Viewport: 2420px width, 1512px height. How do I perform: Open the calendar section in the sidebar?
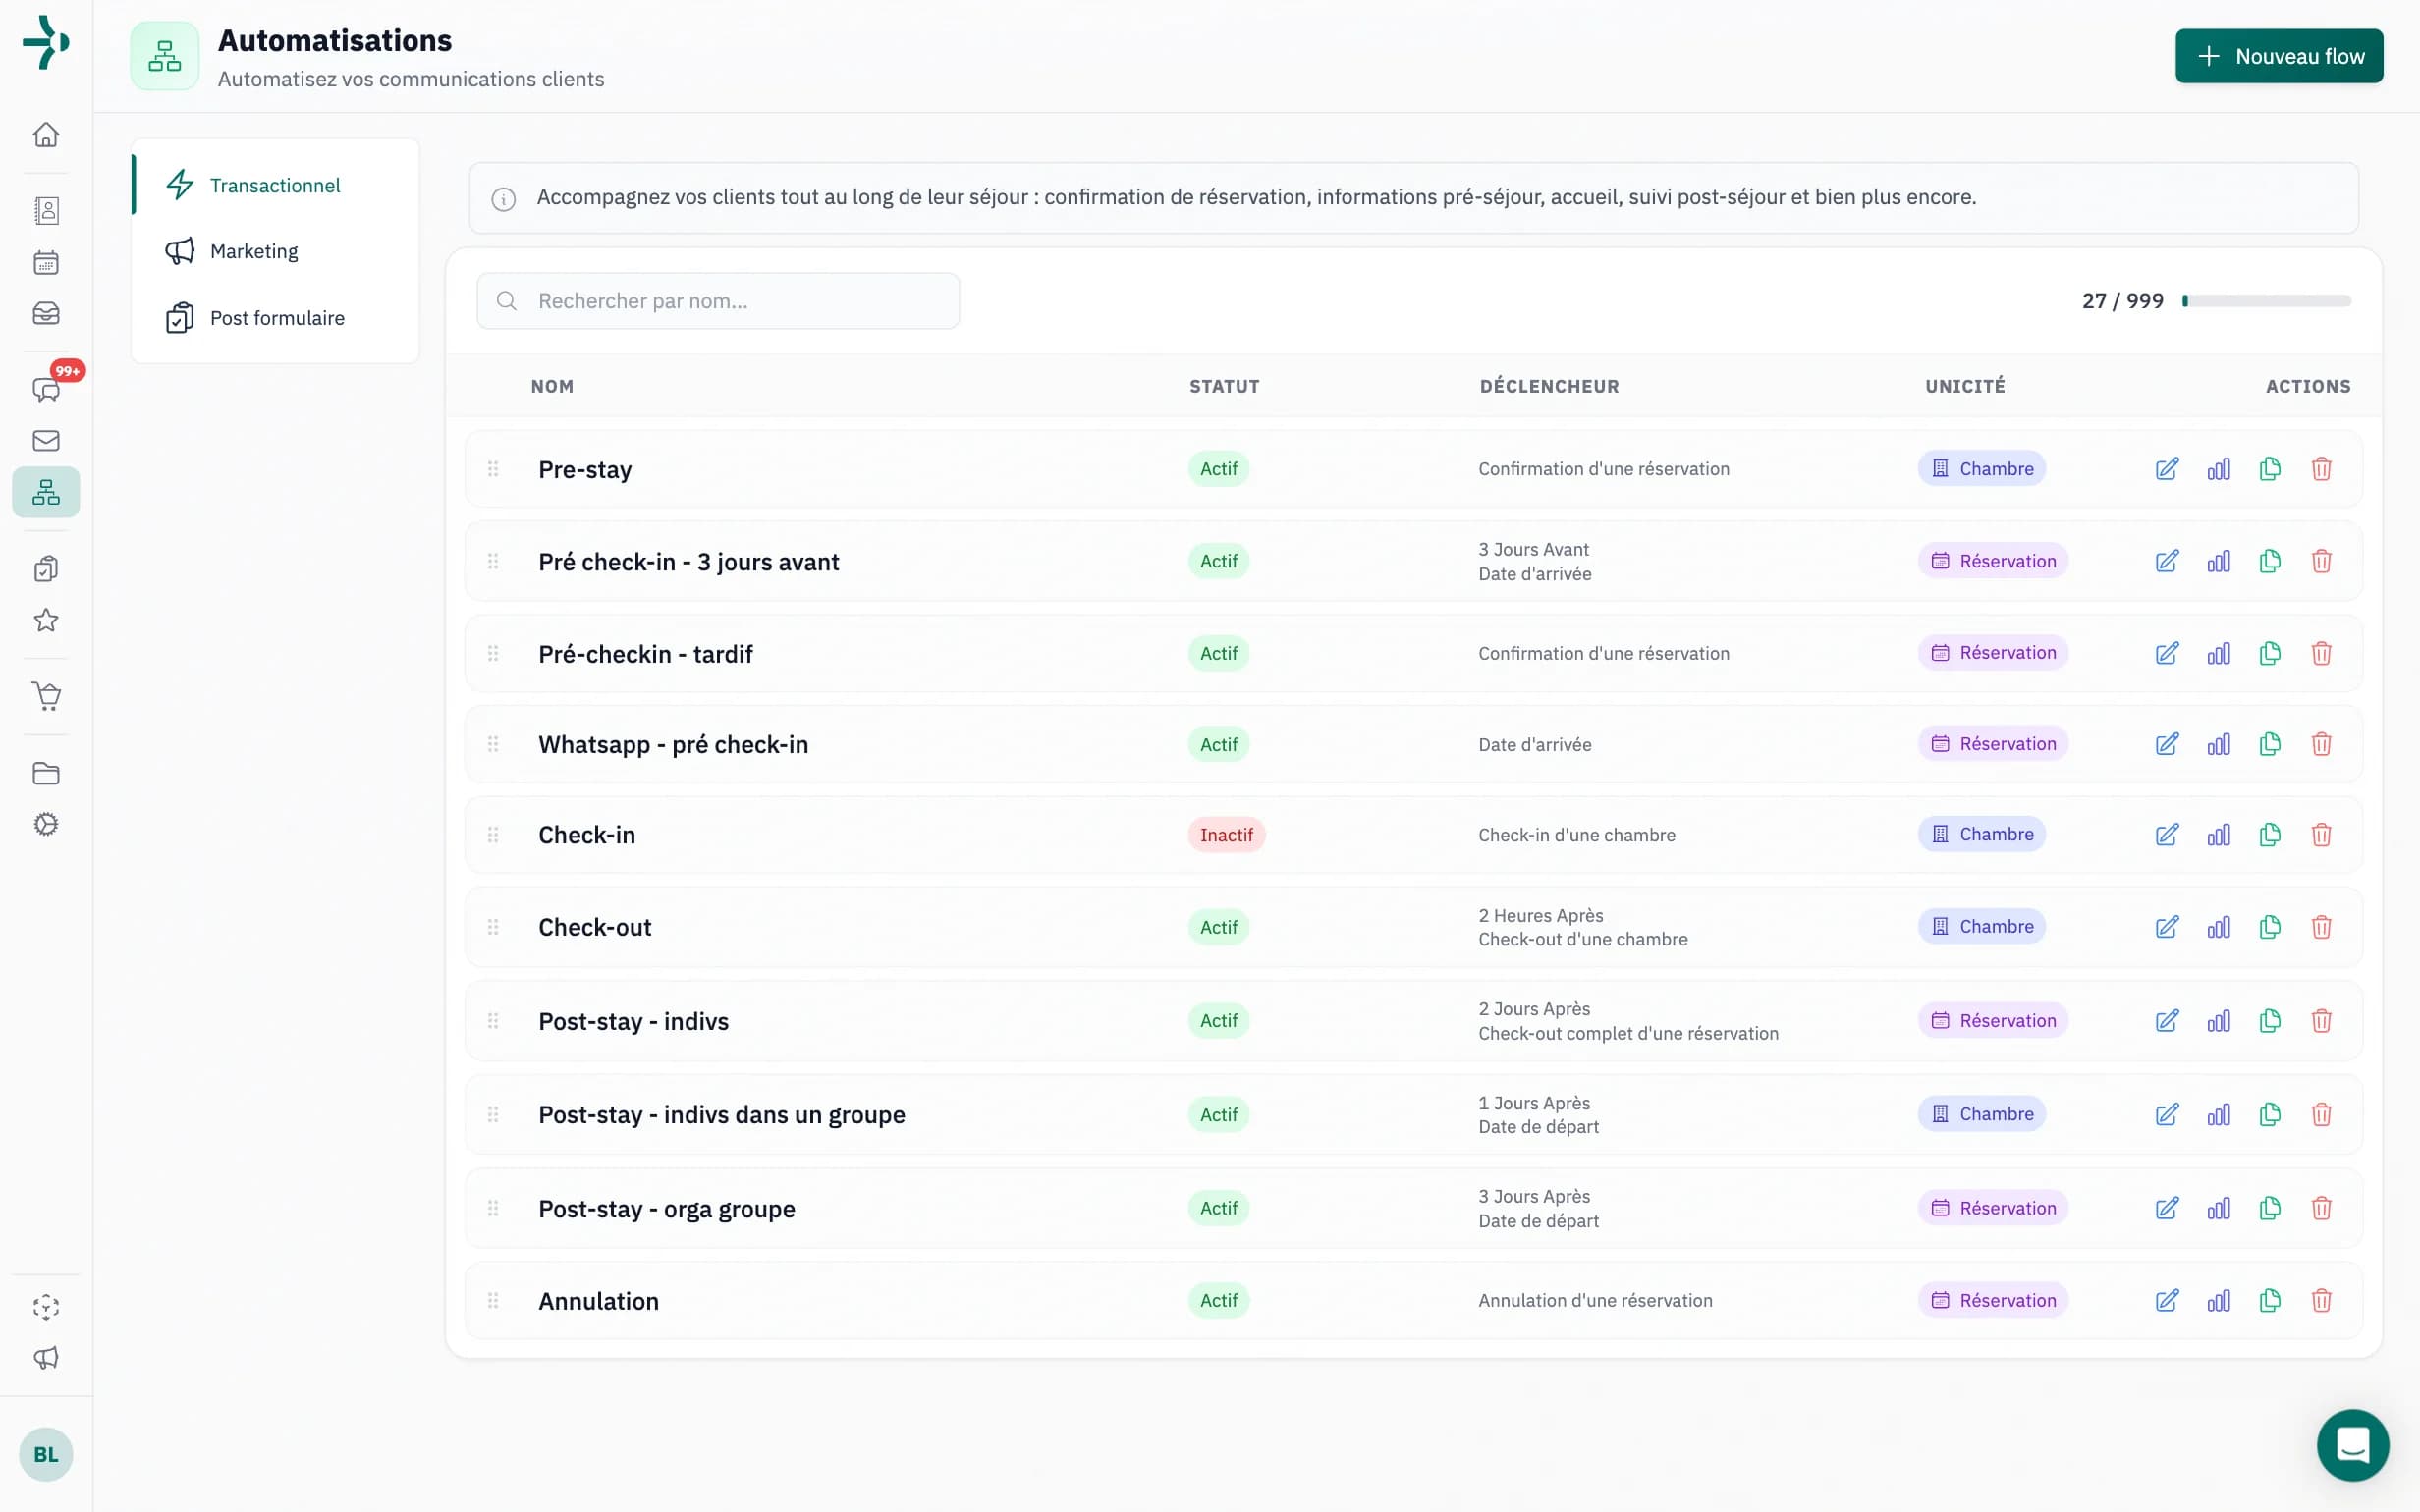[x=45, y=262]
